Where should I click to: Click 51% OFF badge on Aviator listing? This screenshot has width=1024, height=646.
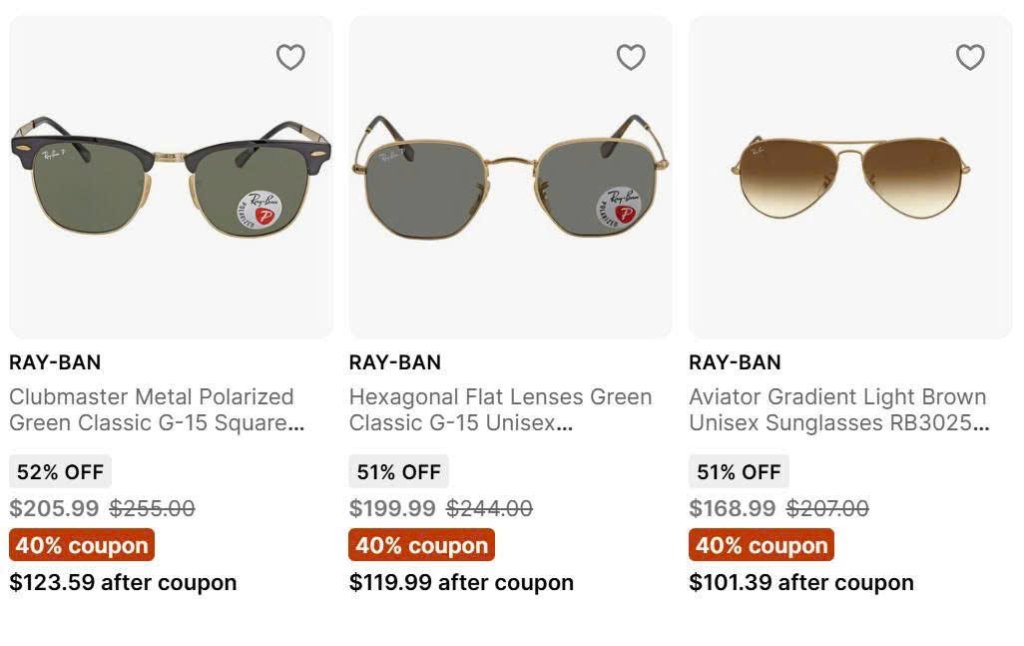tap(739, 472)
